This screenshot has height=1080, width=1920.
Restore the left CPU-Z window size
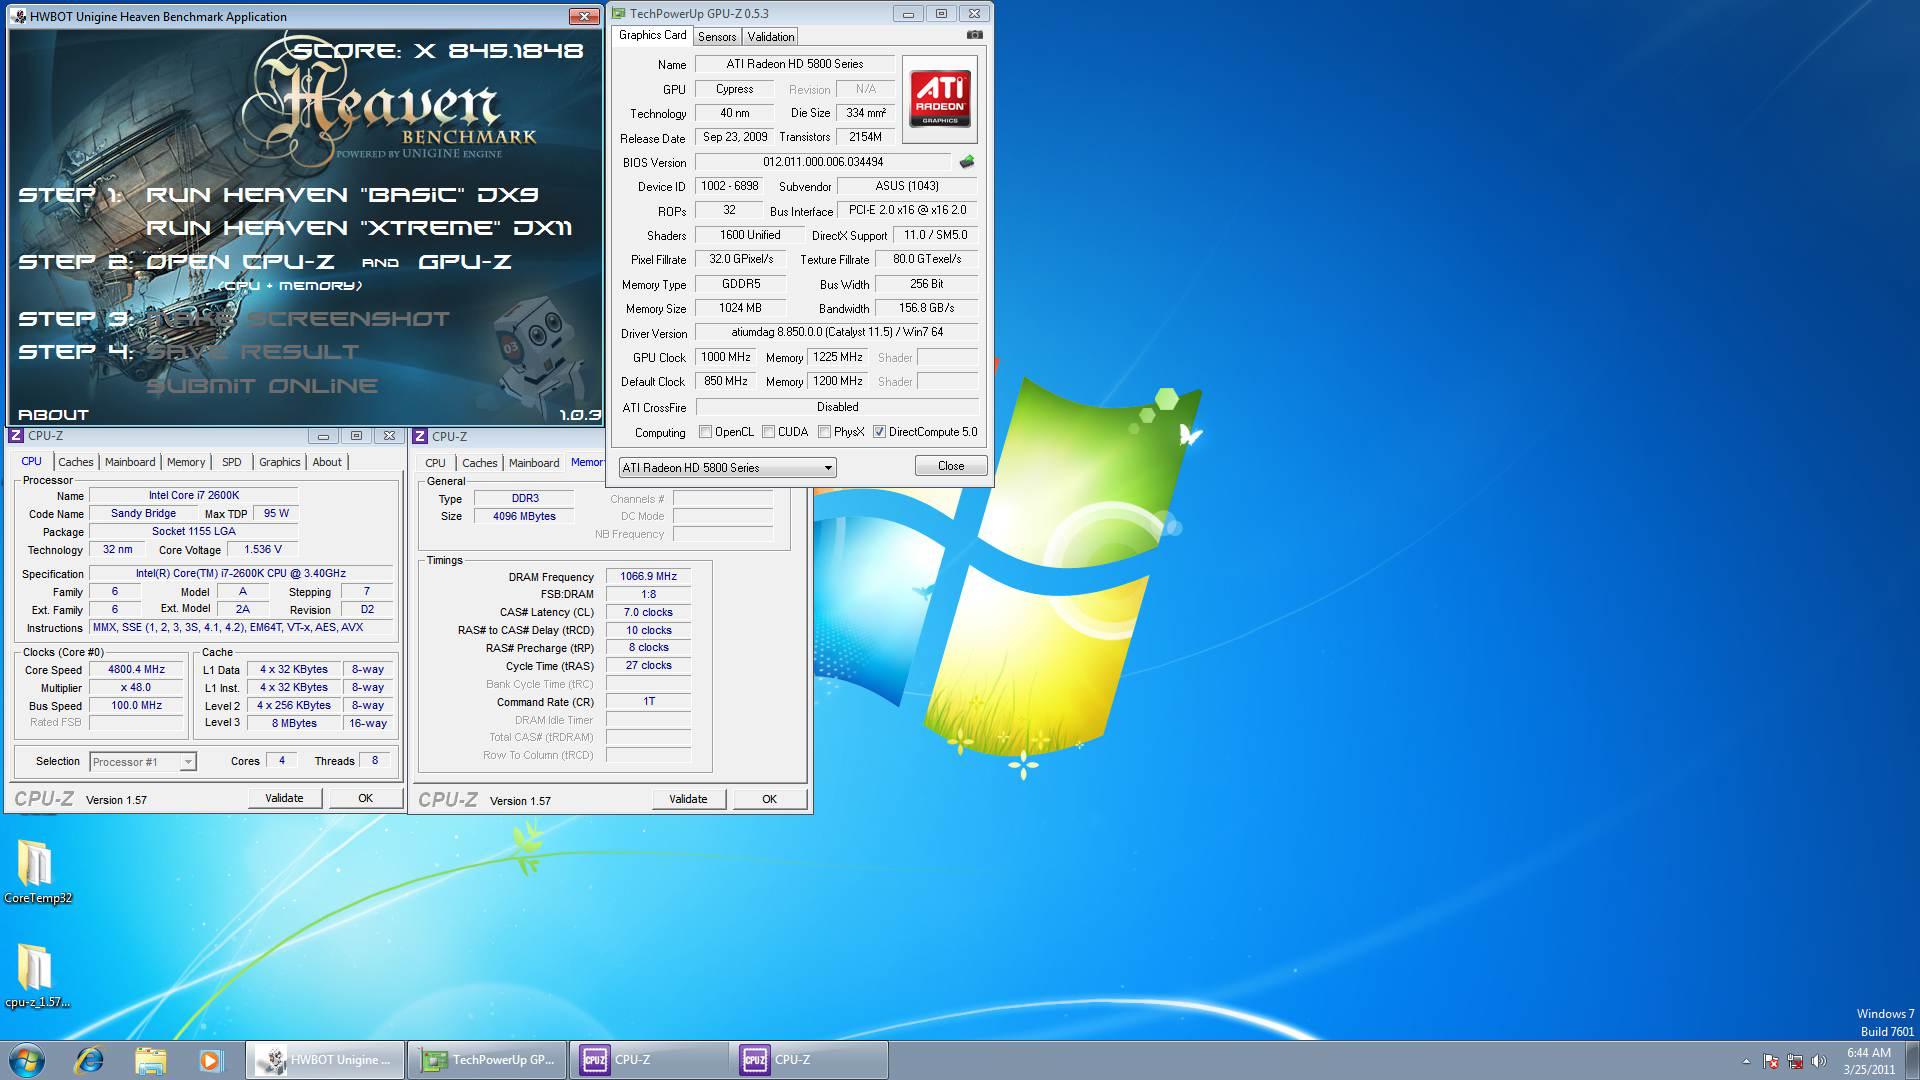click(x=356, y=436)
